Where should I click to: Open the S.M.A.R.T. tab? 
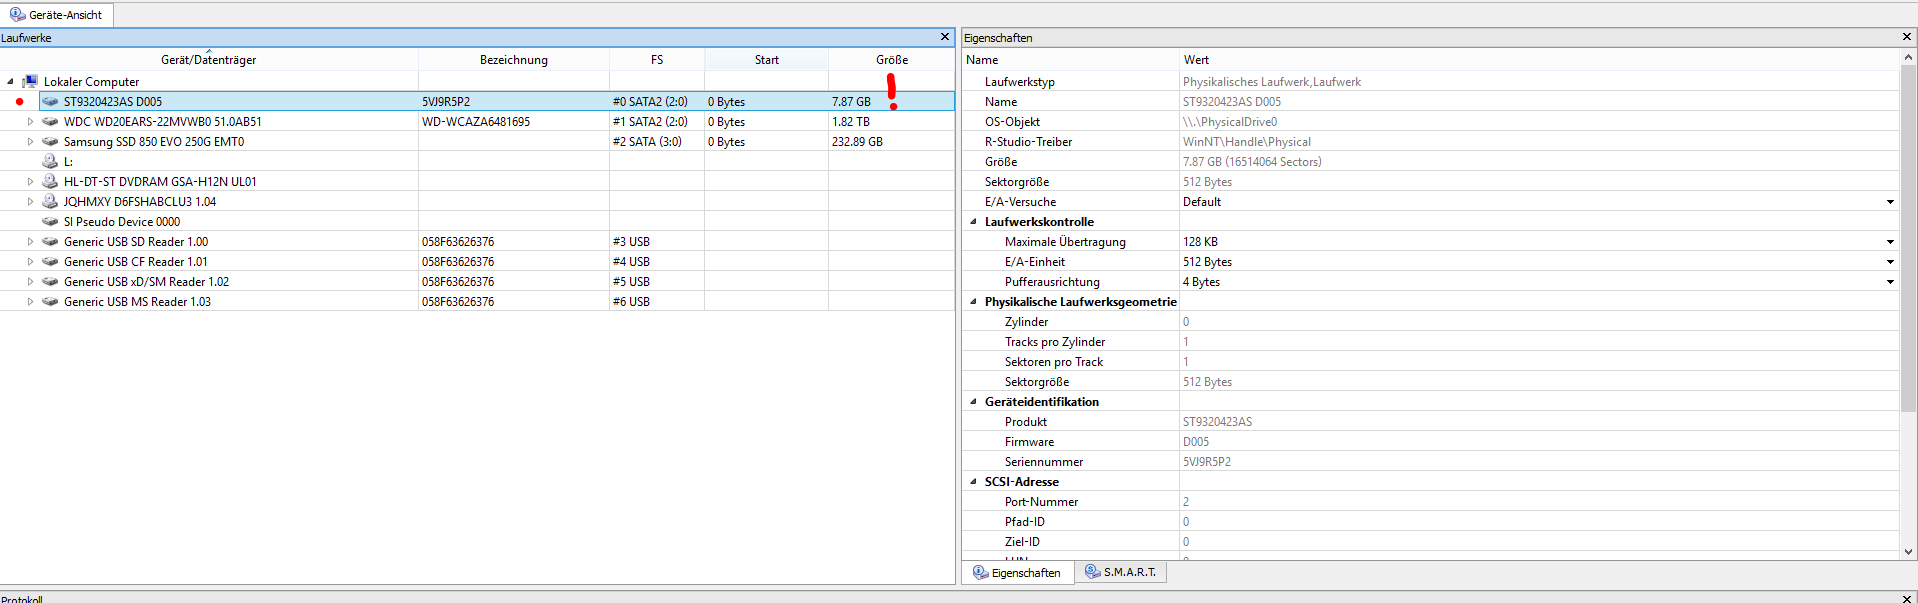(1121, 572)
